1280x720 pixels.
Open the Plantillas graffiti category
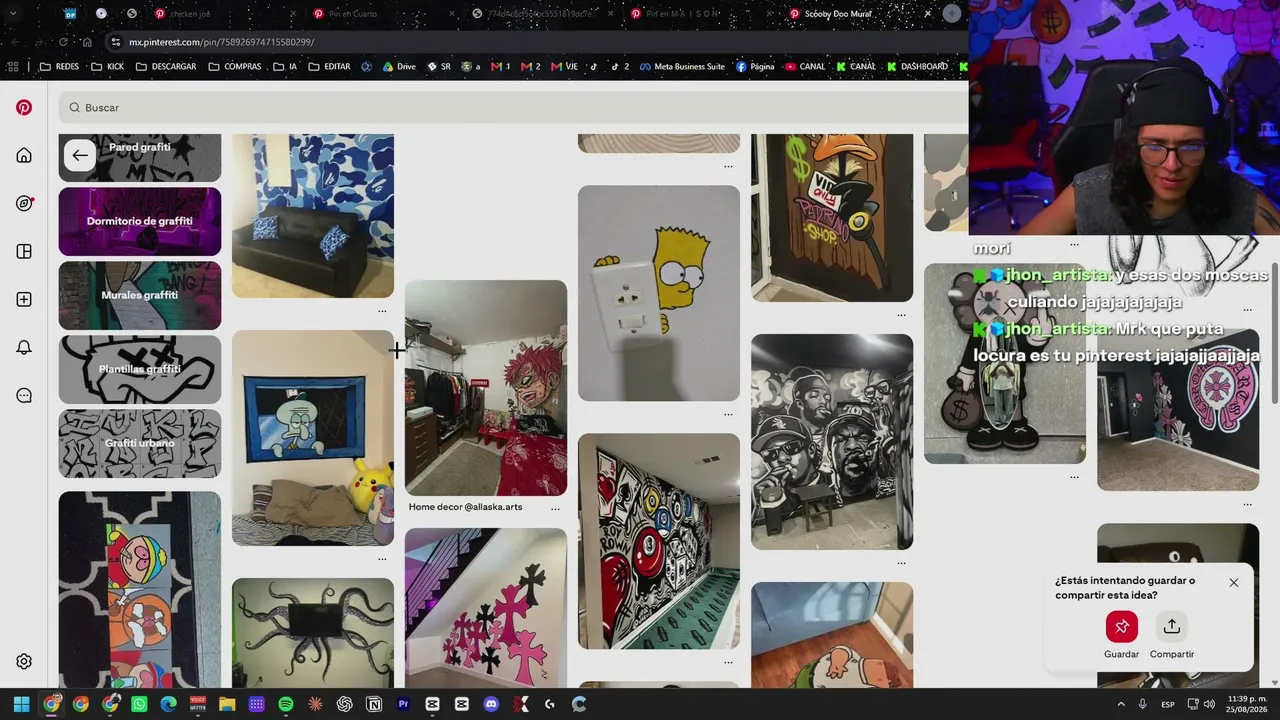point(140,369)
